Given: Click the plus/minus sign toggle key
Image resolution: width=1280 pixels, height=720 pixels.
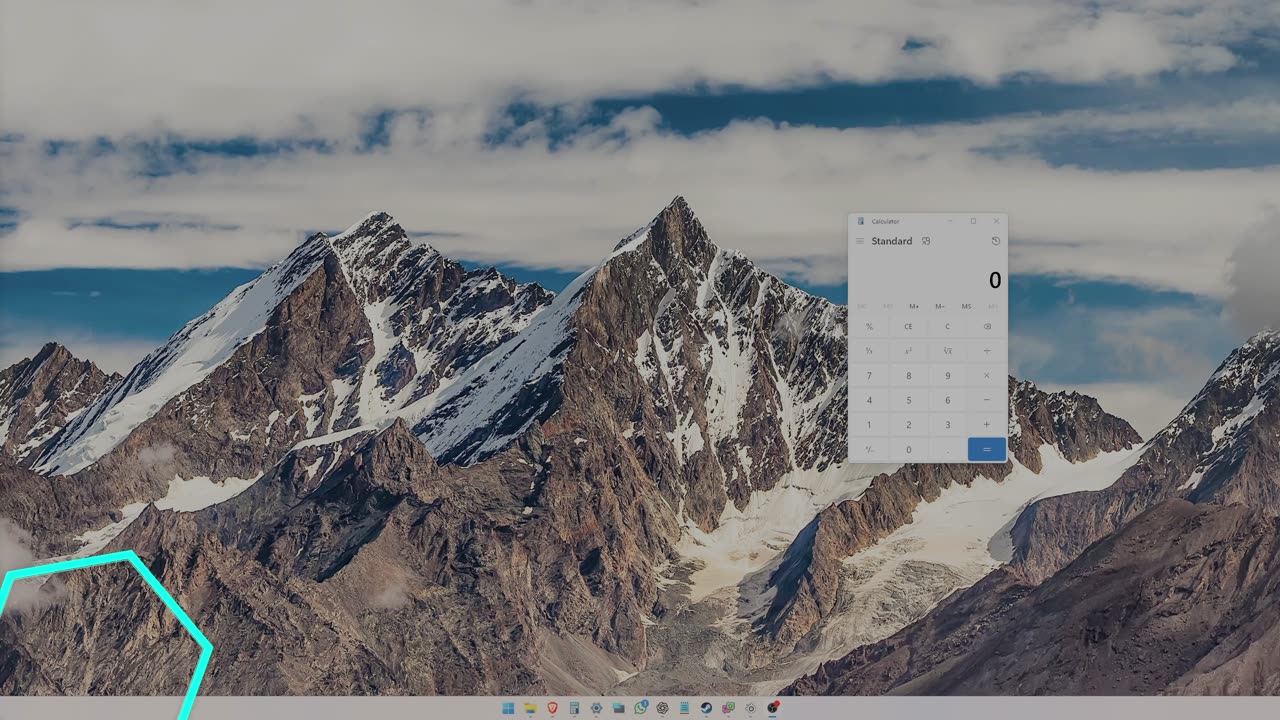Looking at the screenshot, I should pyautogui.click(x=869, y=449).
